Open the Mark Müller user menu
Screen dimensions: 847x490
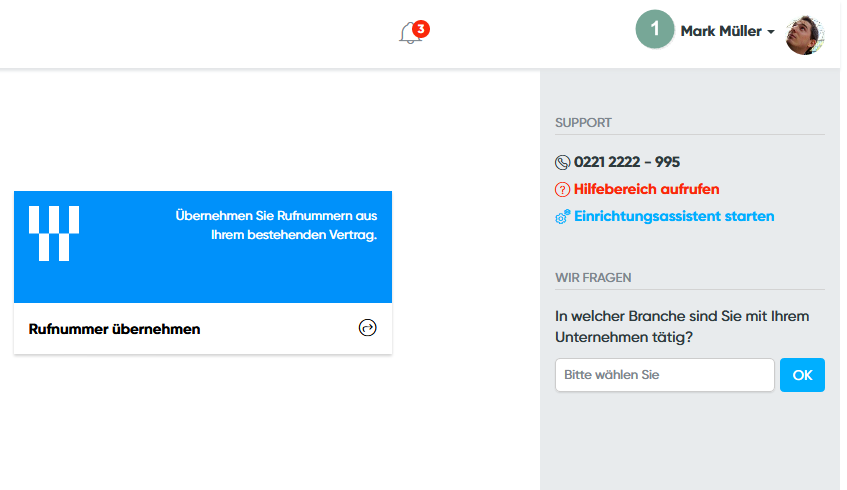click(722, 31)
